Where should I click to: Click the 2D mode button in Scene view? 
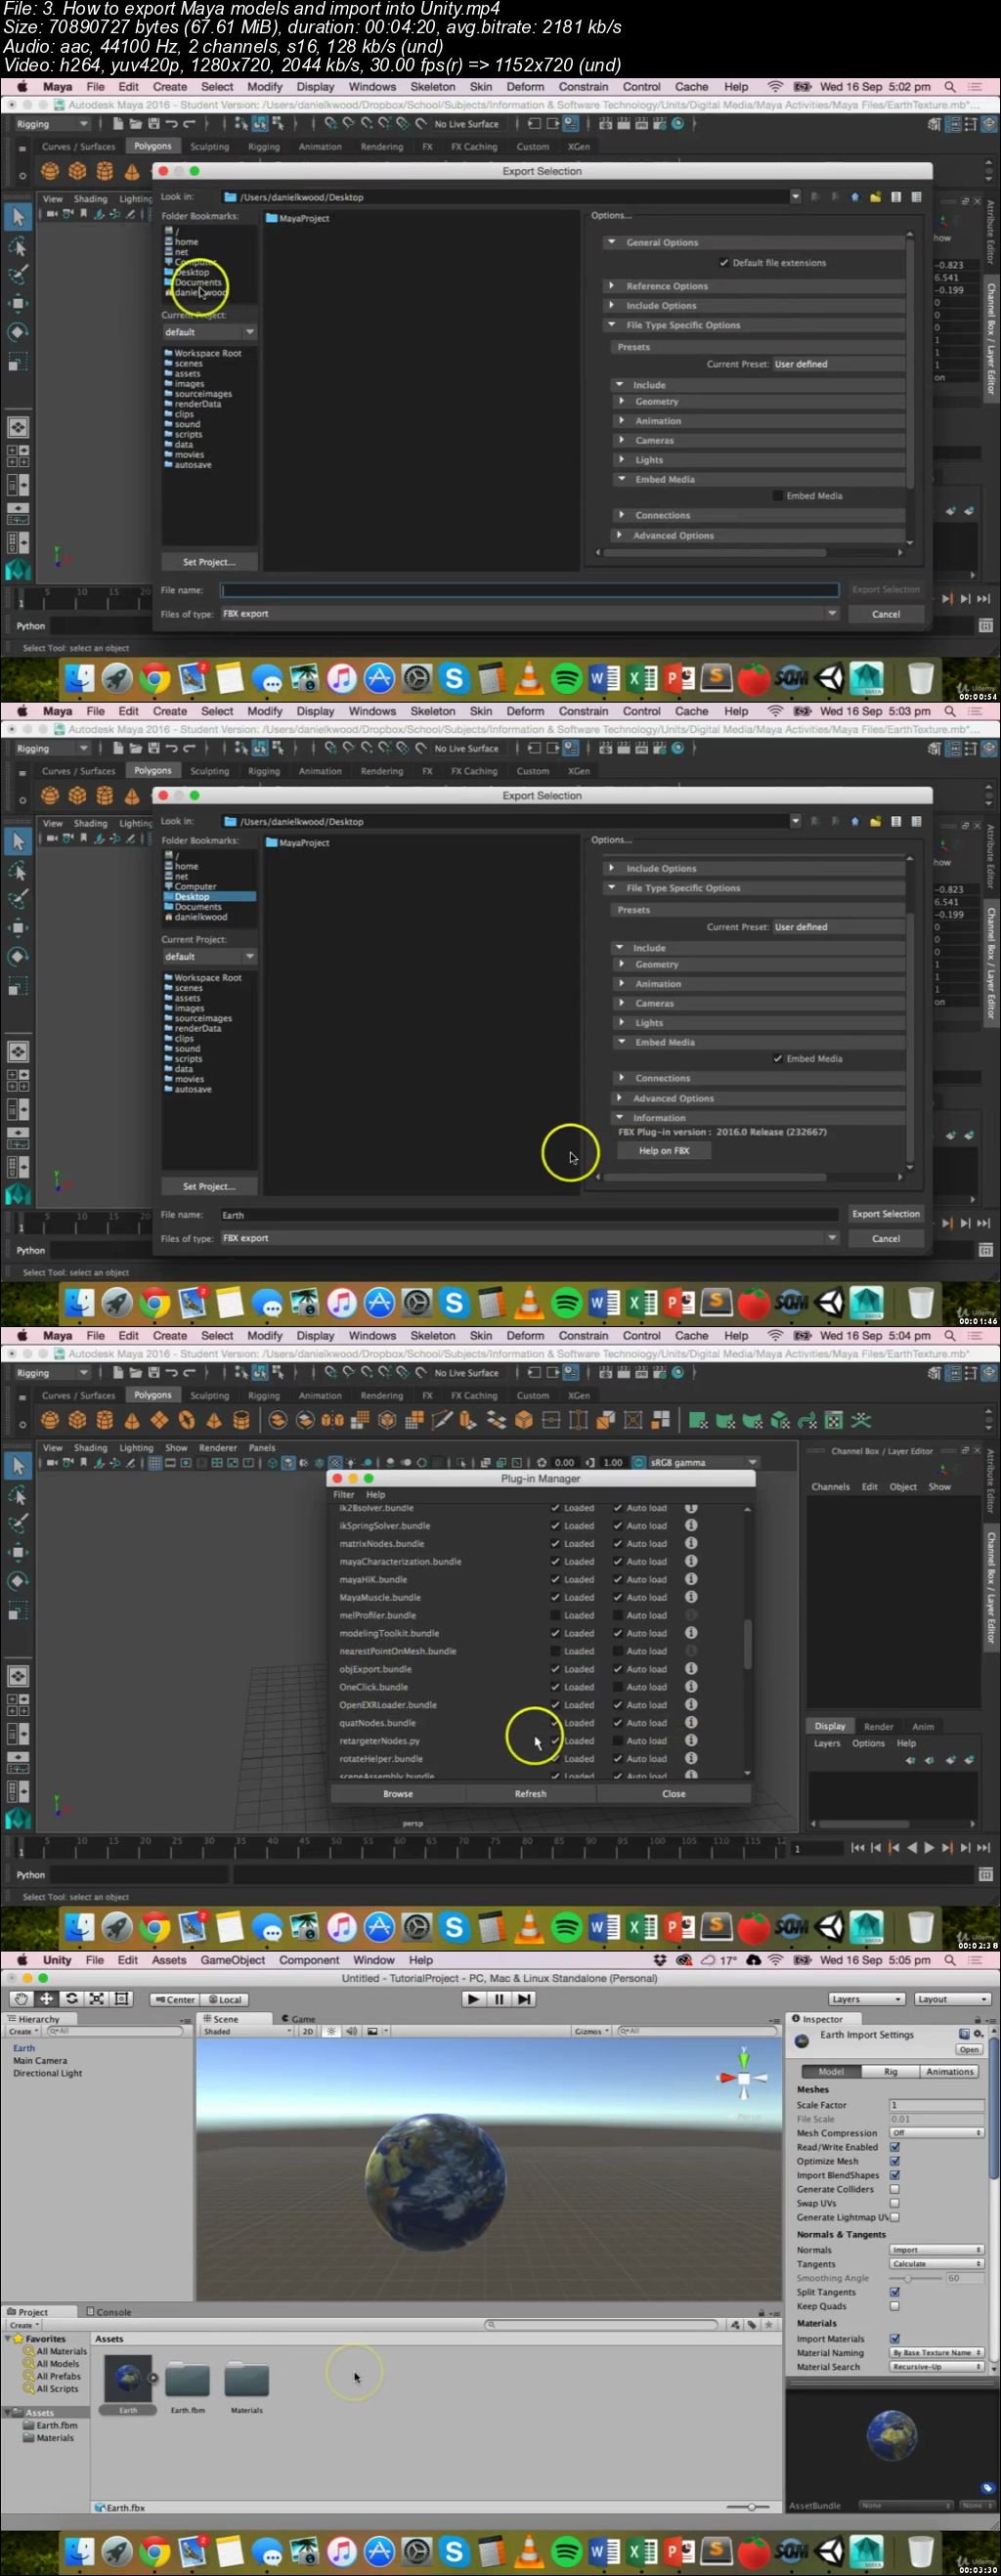[x=308, y=2031]
